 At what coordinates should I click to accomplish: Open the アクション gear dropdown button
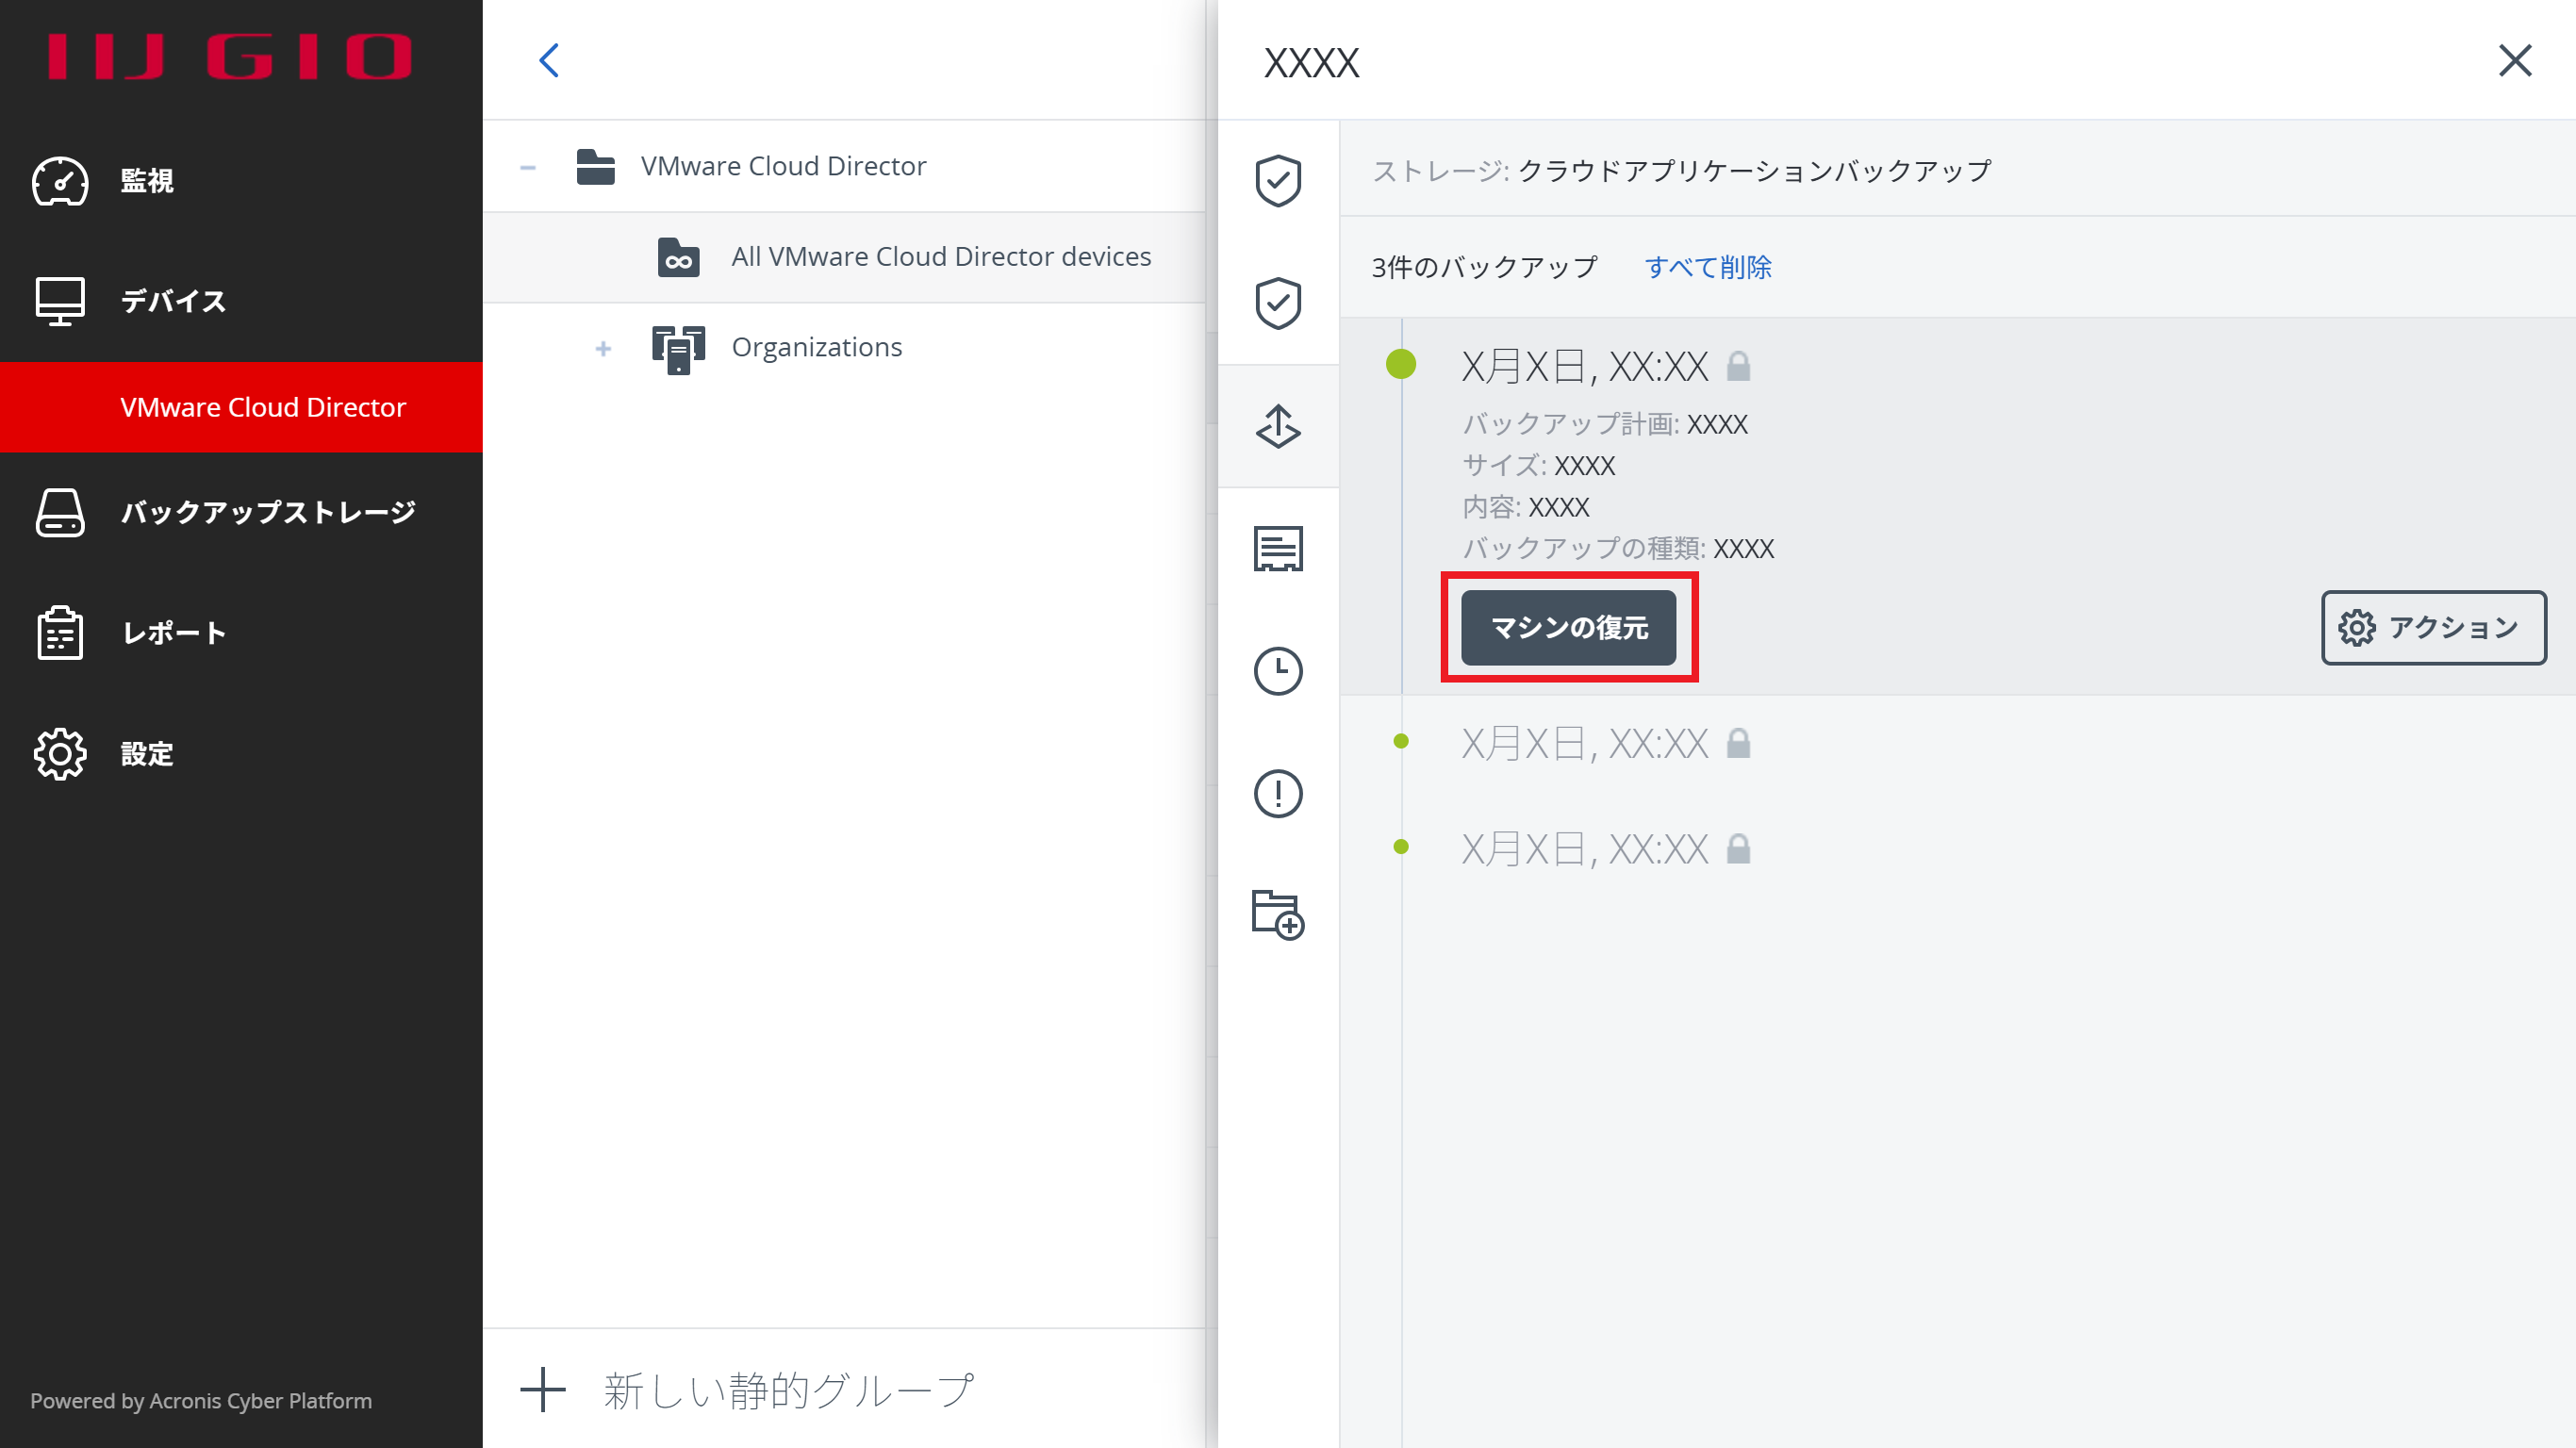(2433, 628)
